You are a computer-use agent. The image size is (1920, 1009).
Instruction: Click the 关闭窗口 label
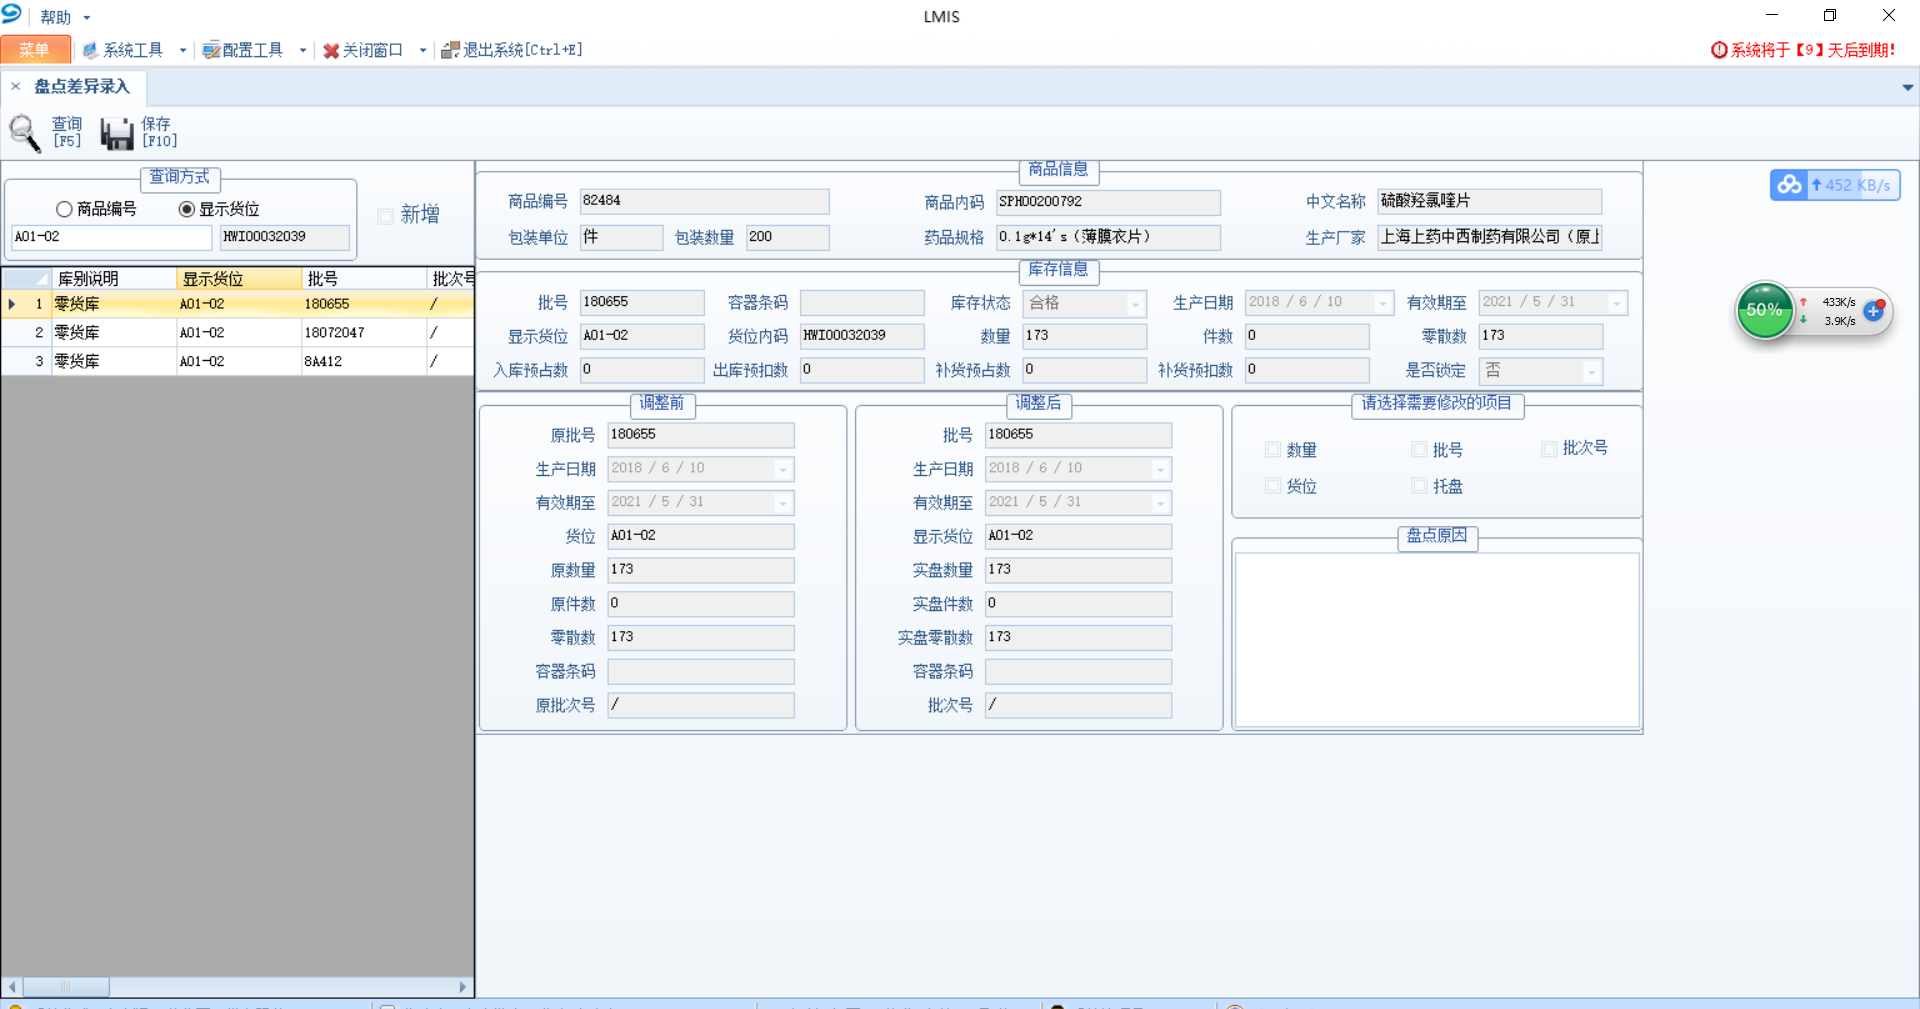(x=373, y=50)
